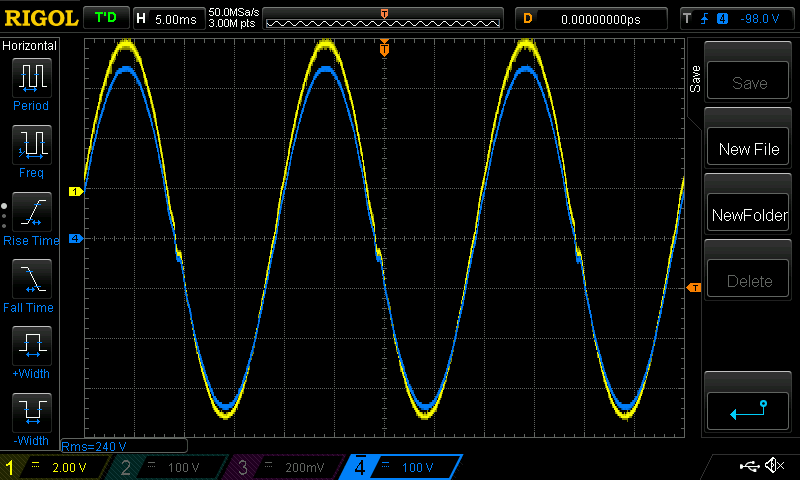Click the back arrow return icon
800x480 pixels.
click(749, 409)
